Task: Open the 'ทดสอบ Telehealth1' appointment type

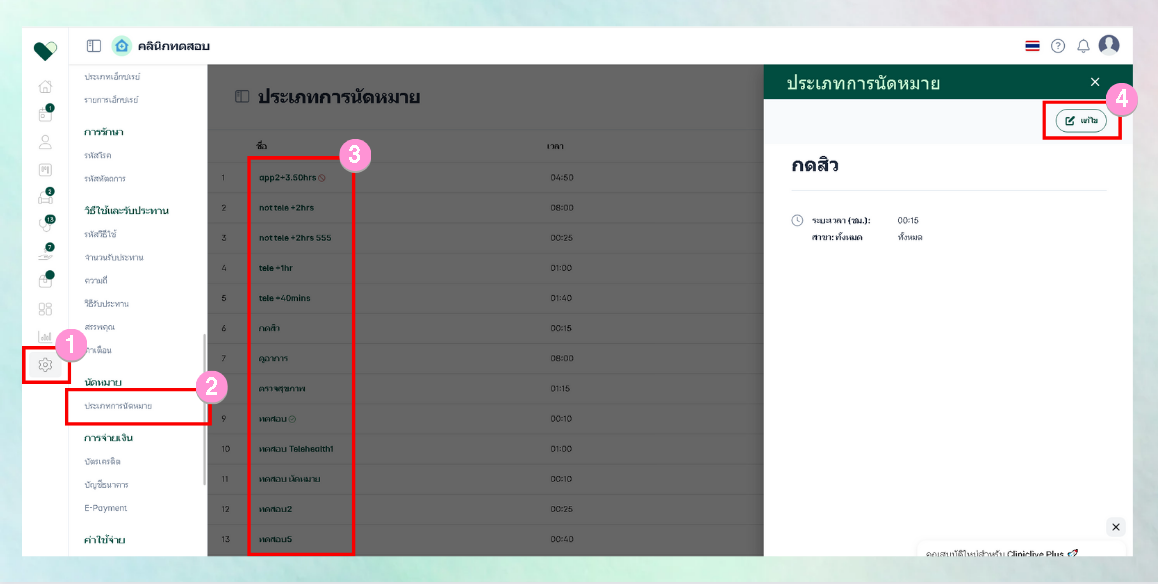Action: click(296, 449)
